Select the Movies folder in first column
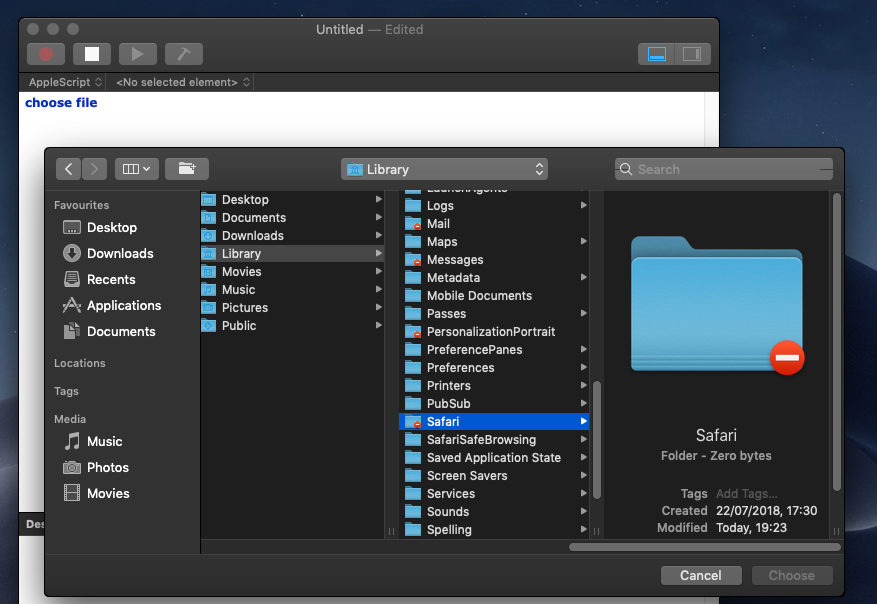Image resolution: width=877 pixels, height=604 pixels. point(241,272)
